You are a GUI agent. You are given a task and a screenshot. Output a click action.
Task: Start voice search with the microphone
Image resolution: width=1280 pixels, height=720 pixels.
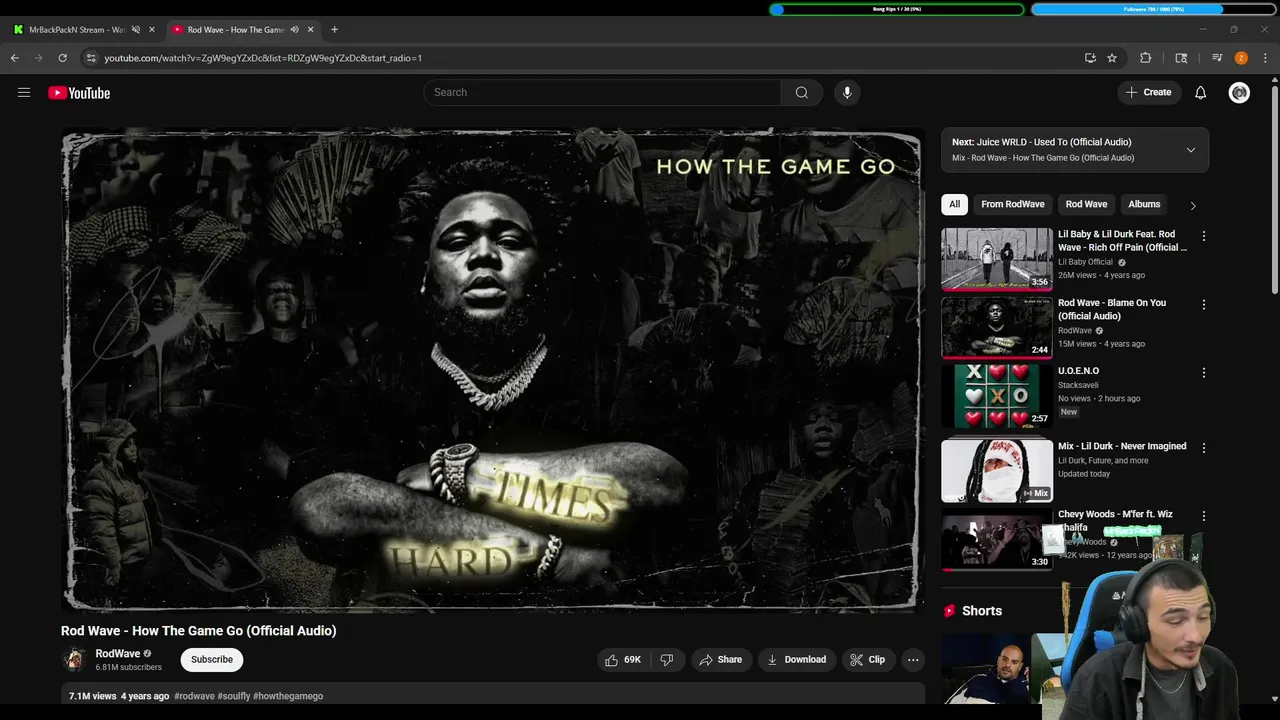click(x=847, y=92)
